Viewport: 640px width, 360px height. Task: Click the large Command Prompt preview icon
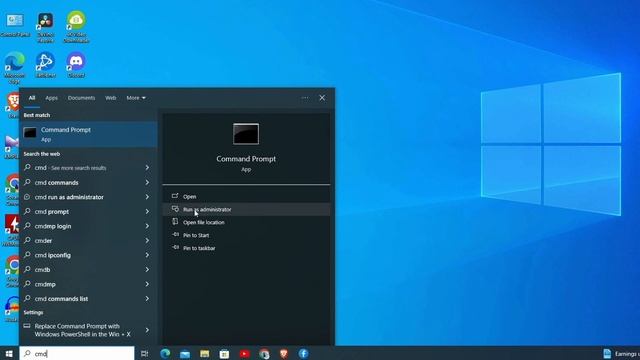pos(246,134)
